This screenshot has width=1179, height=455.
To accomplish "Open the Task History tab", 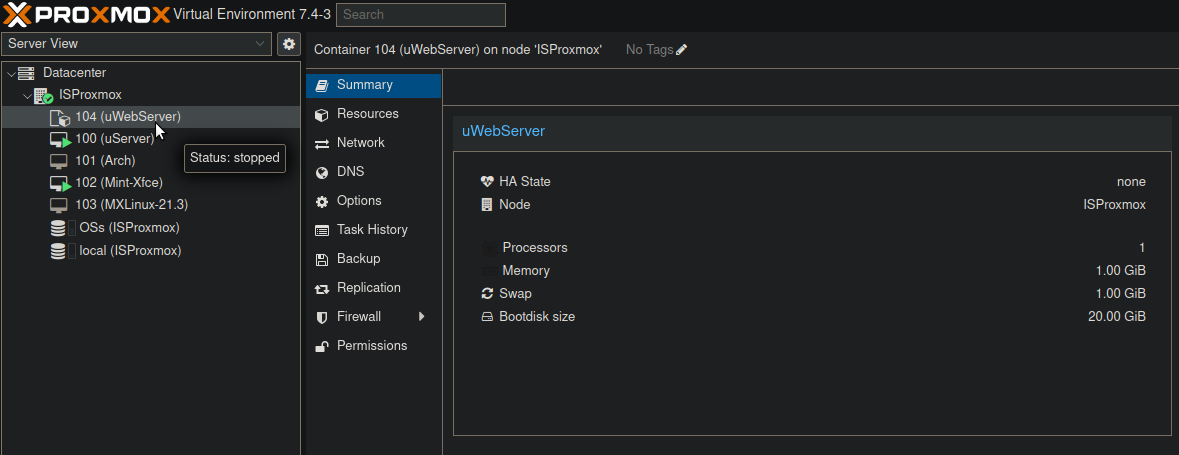I will [374, 230].
